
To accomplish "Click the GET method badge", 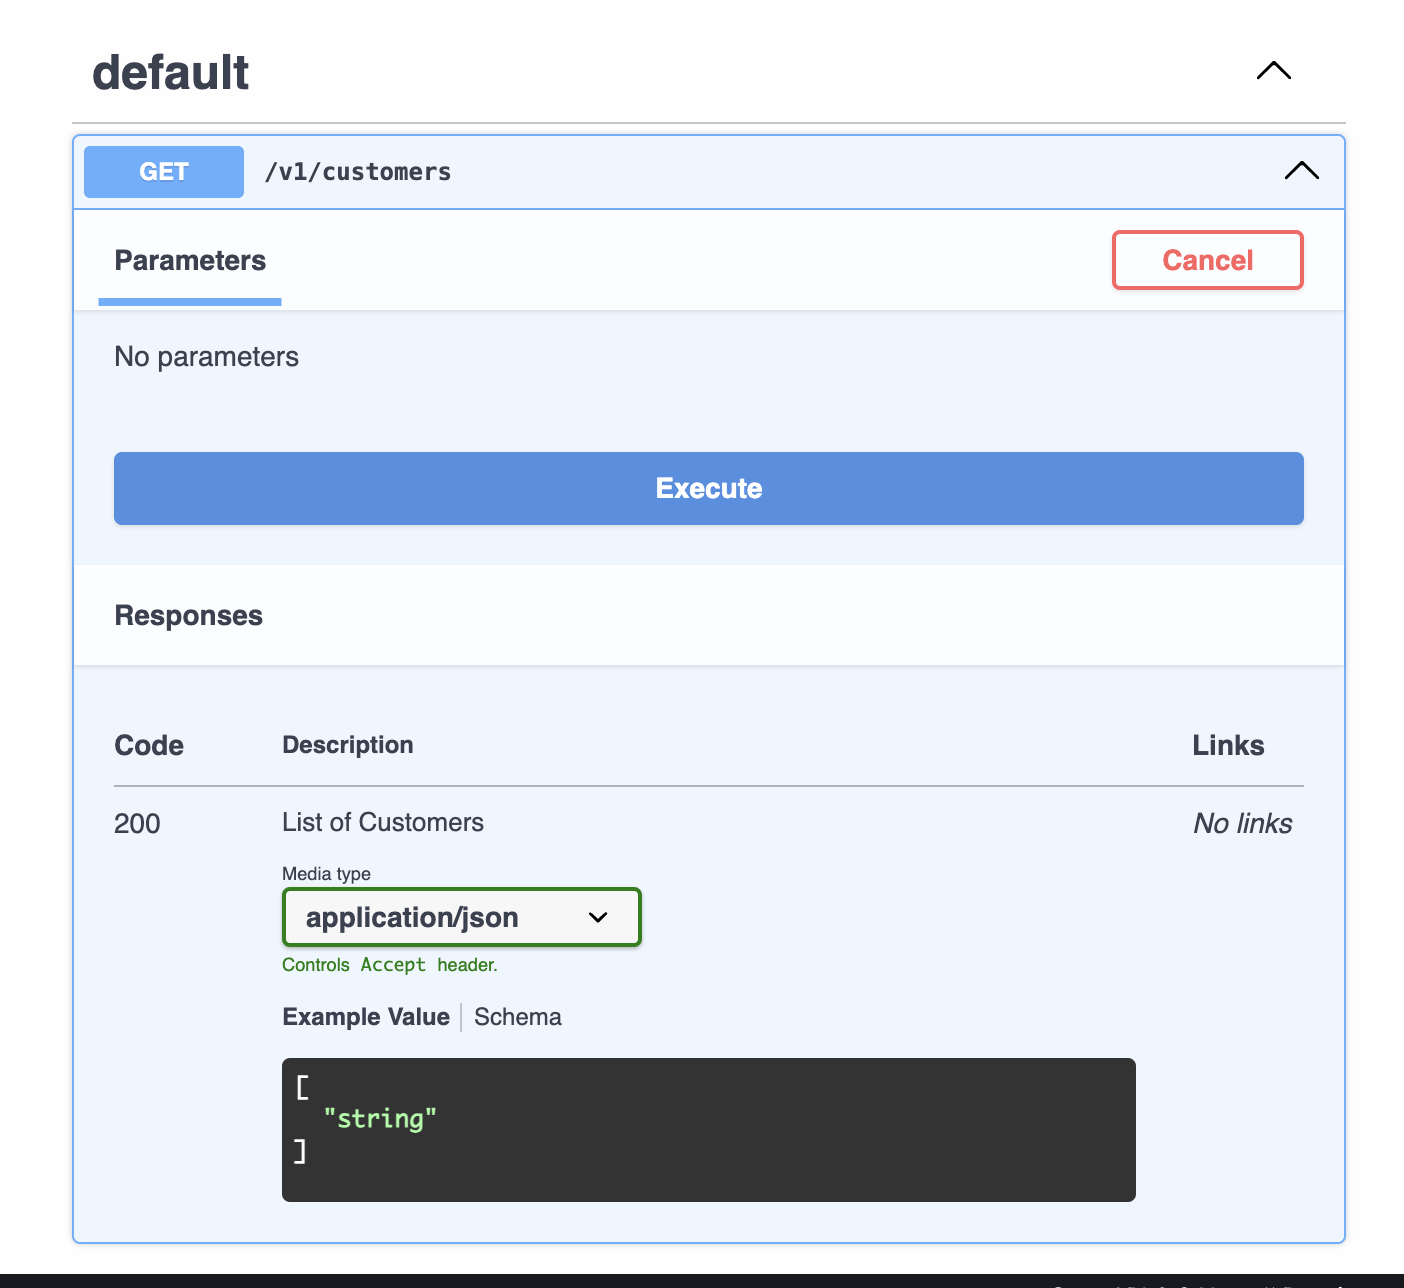I will 164,172.
